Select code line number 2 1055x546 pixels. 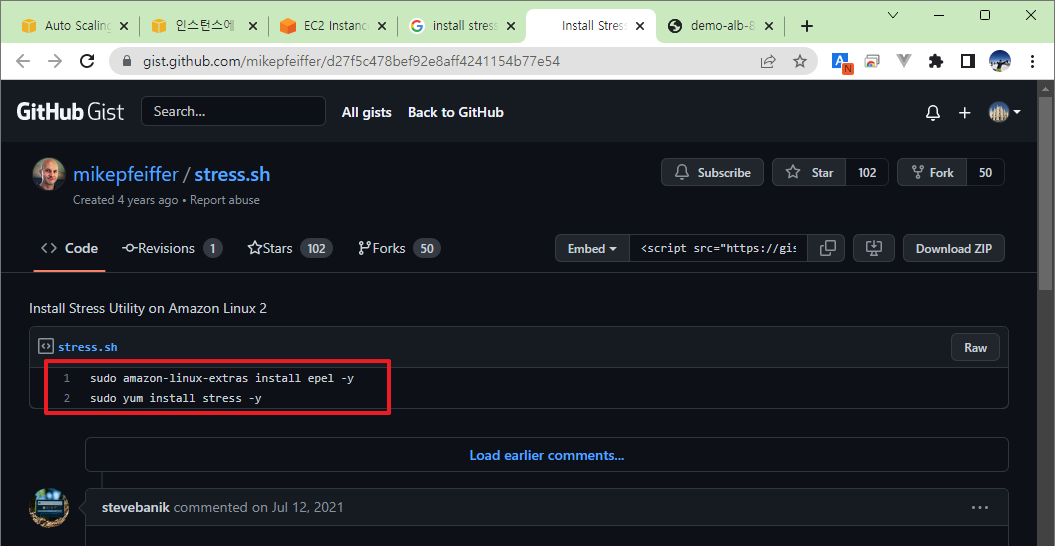coord(67,399)
